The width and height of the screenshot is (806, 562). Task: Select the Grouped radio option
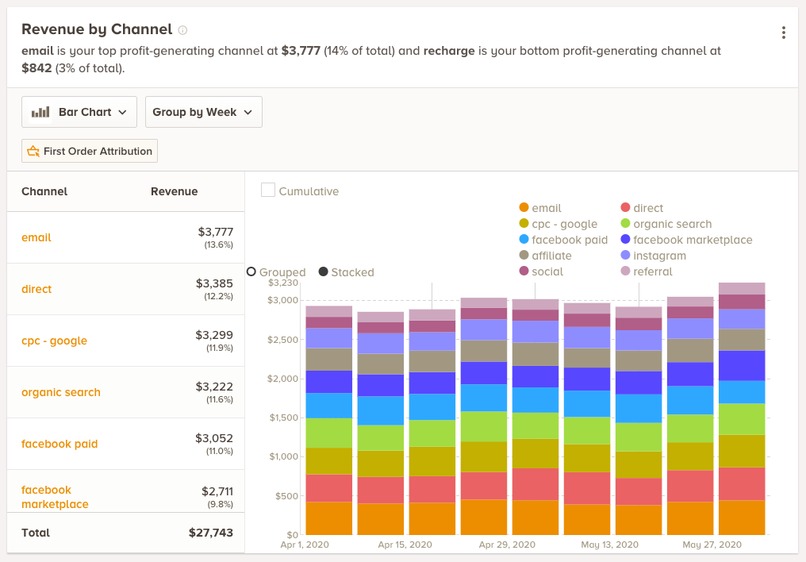point(251,271)
